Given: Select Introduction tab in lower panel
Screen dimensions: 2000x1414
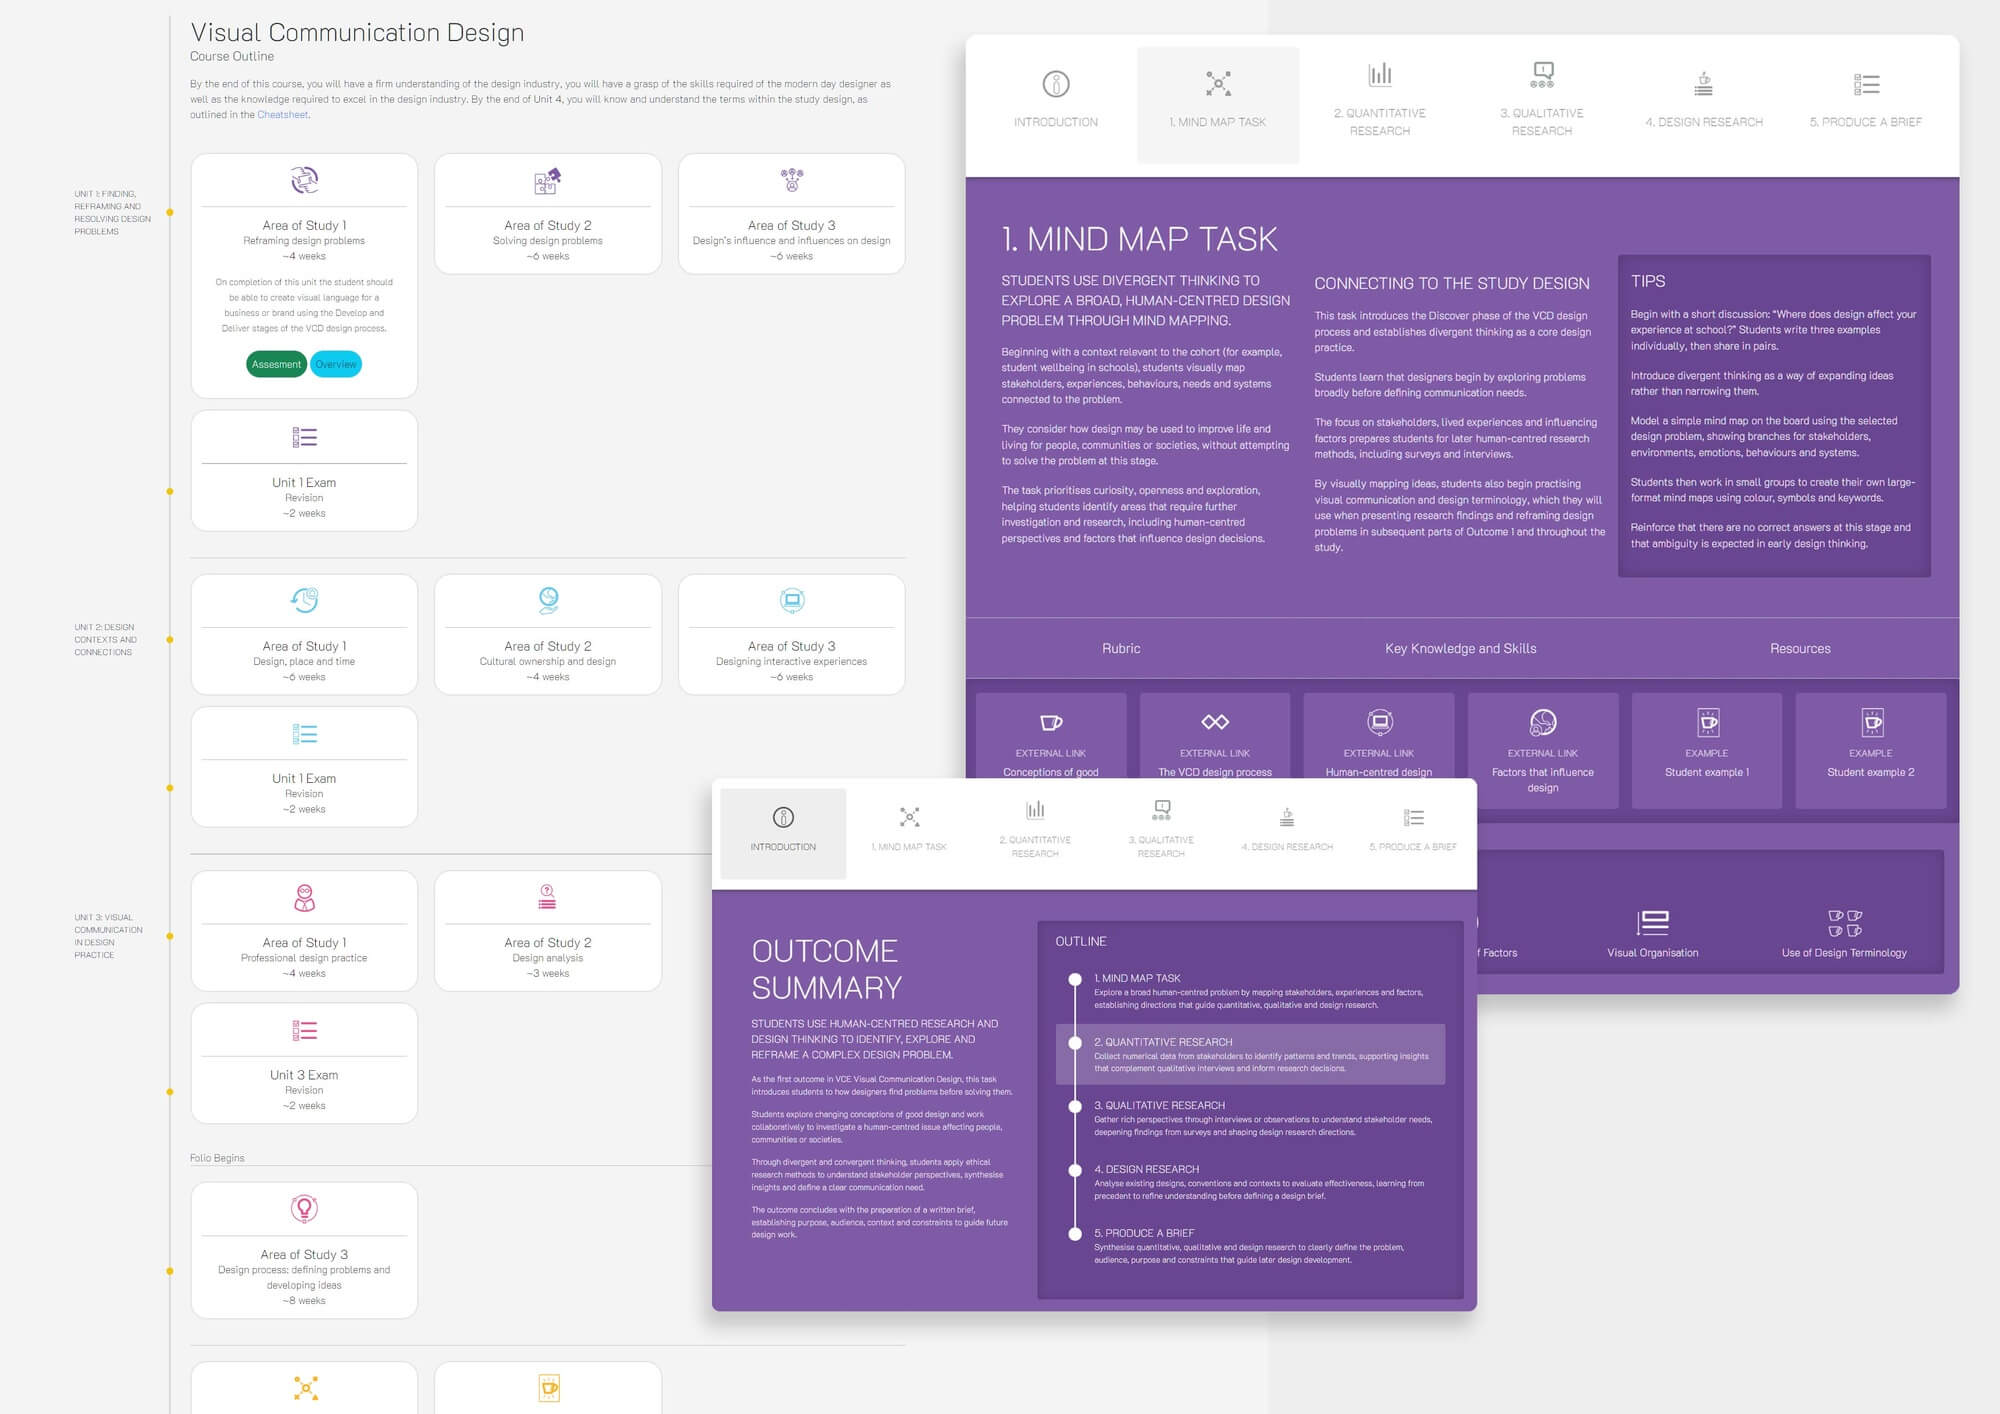Looking at the screenshot, I should (783, 833).
